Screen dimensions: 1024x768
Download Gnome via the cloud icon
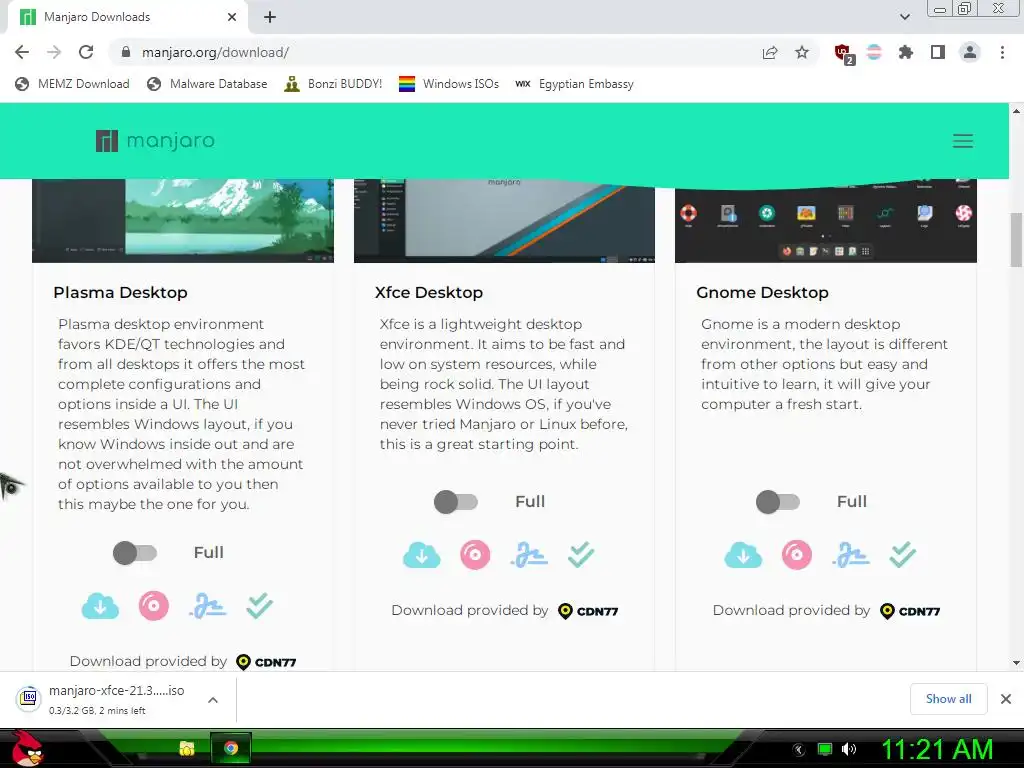(743, 555)
